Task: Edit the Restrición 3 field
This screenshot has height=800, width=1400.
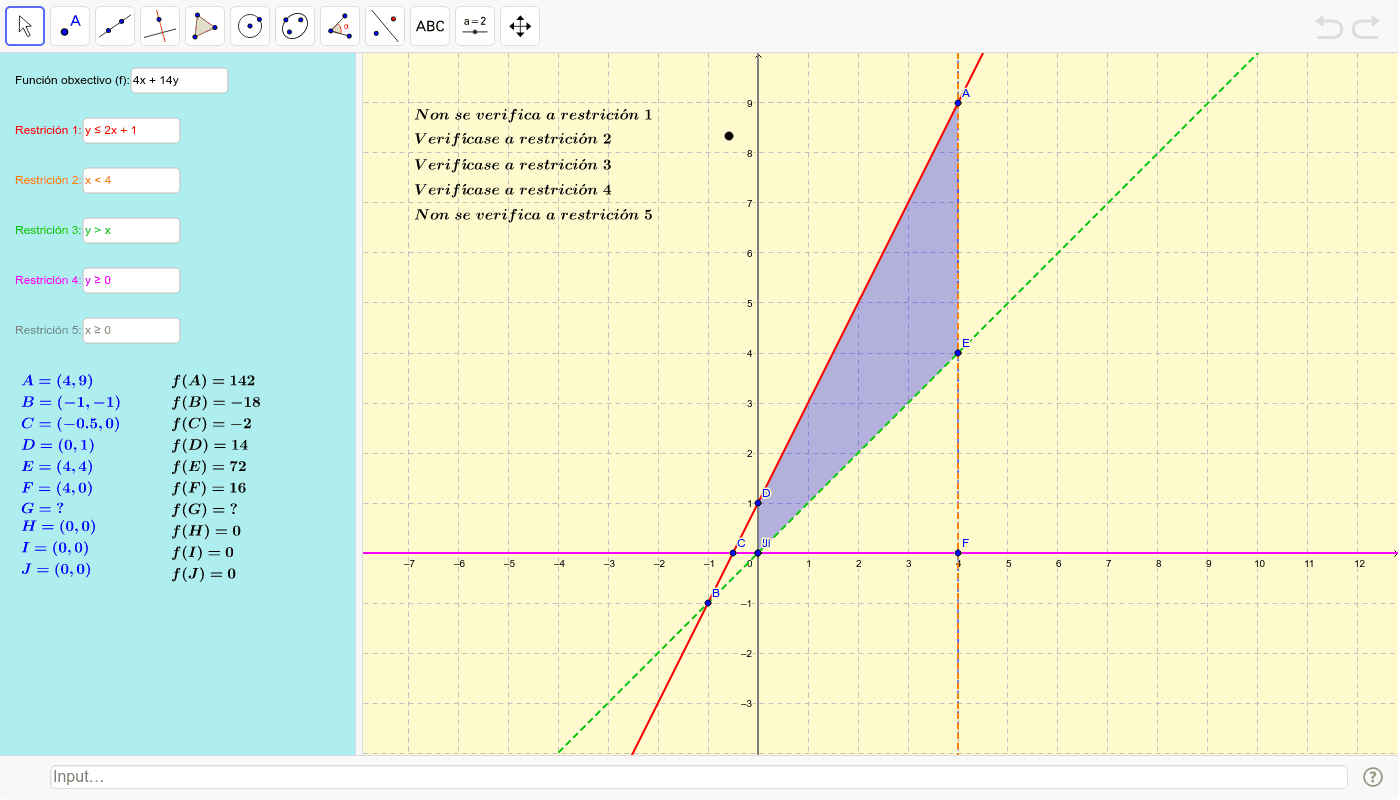Action: 131,230
